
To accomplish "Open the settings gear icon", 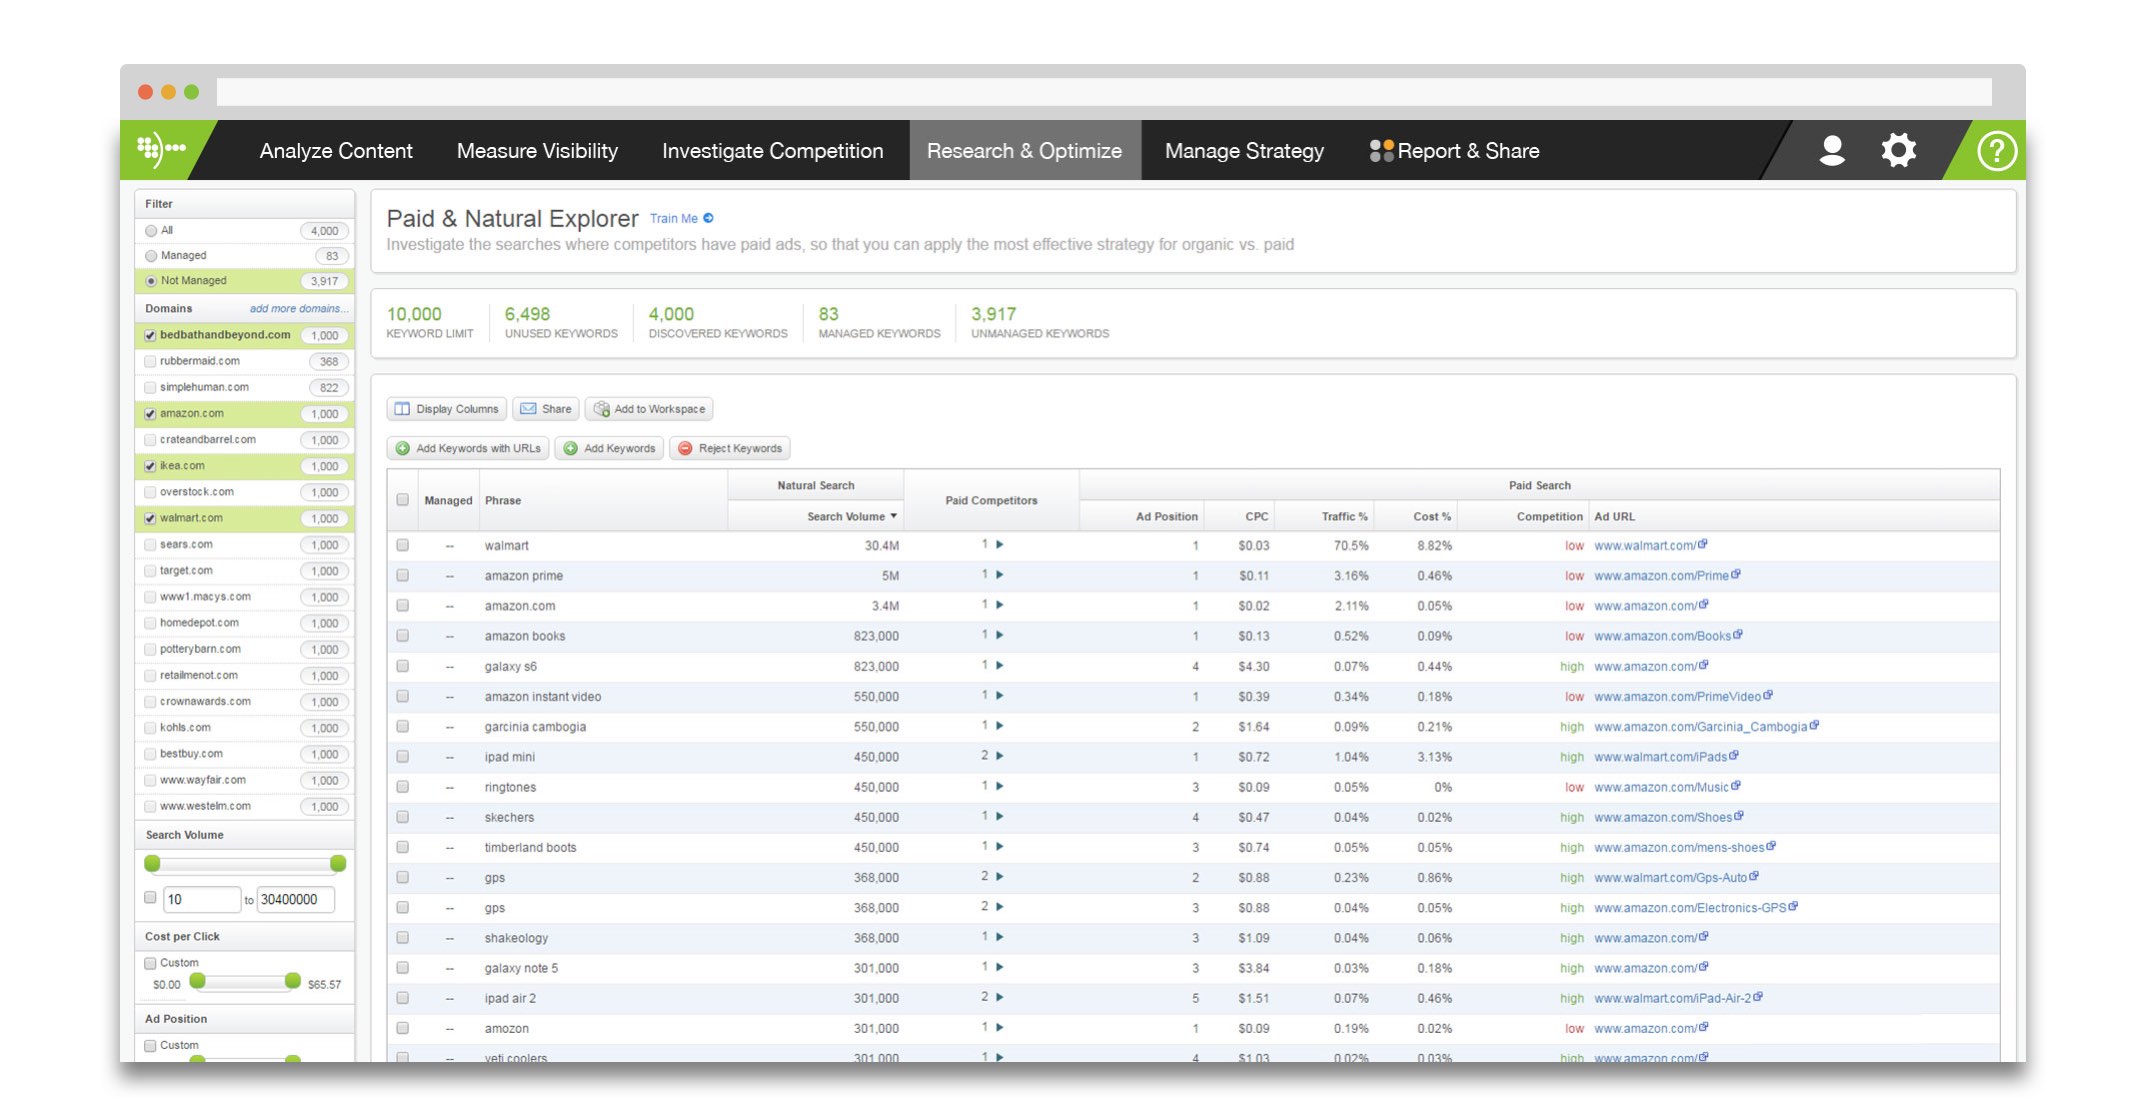I will pyautogui.click(x=1898, y=151).
